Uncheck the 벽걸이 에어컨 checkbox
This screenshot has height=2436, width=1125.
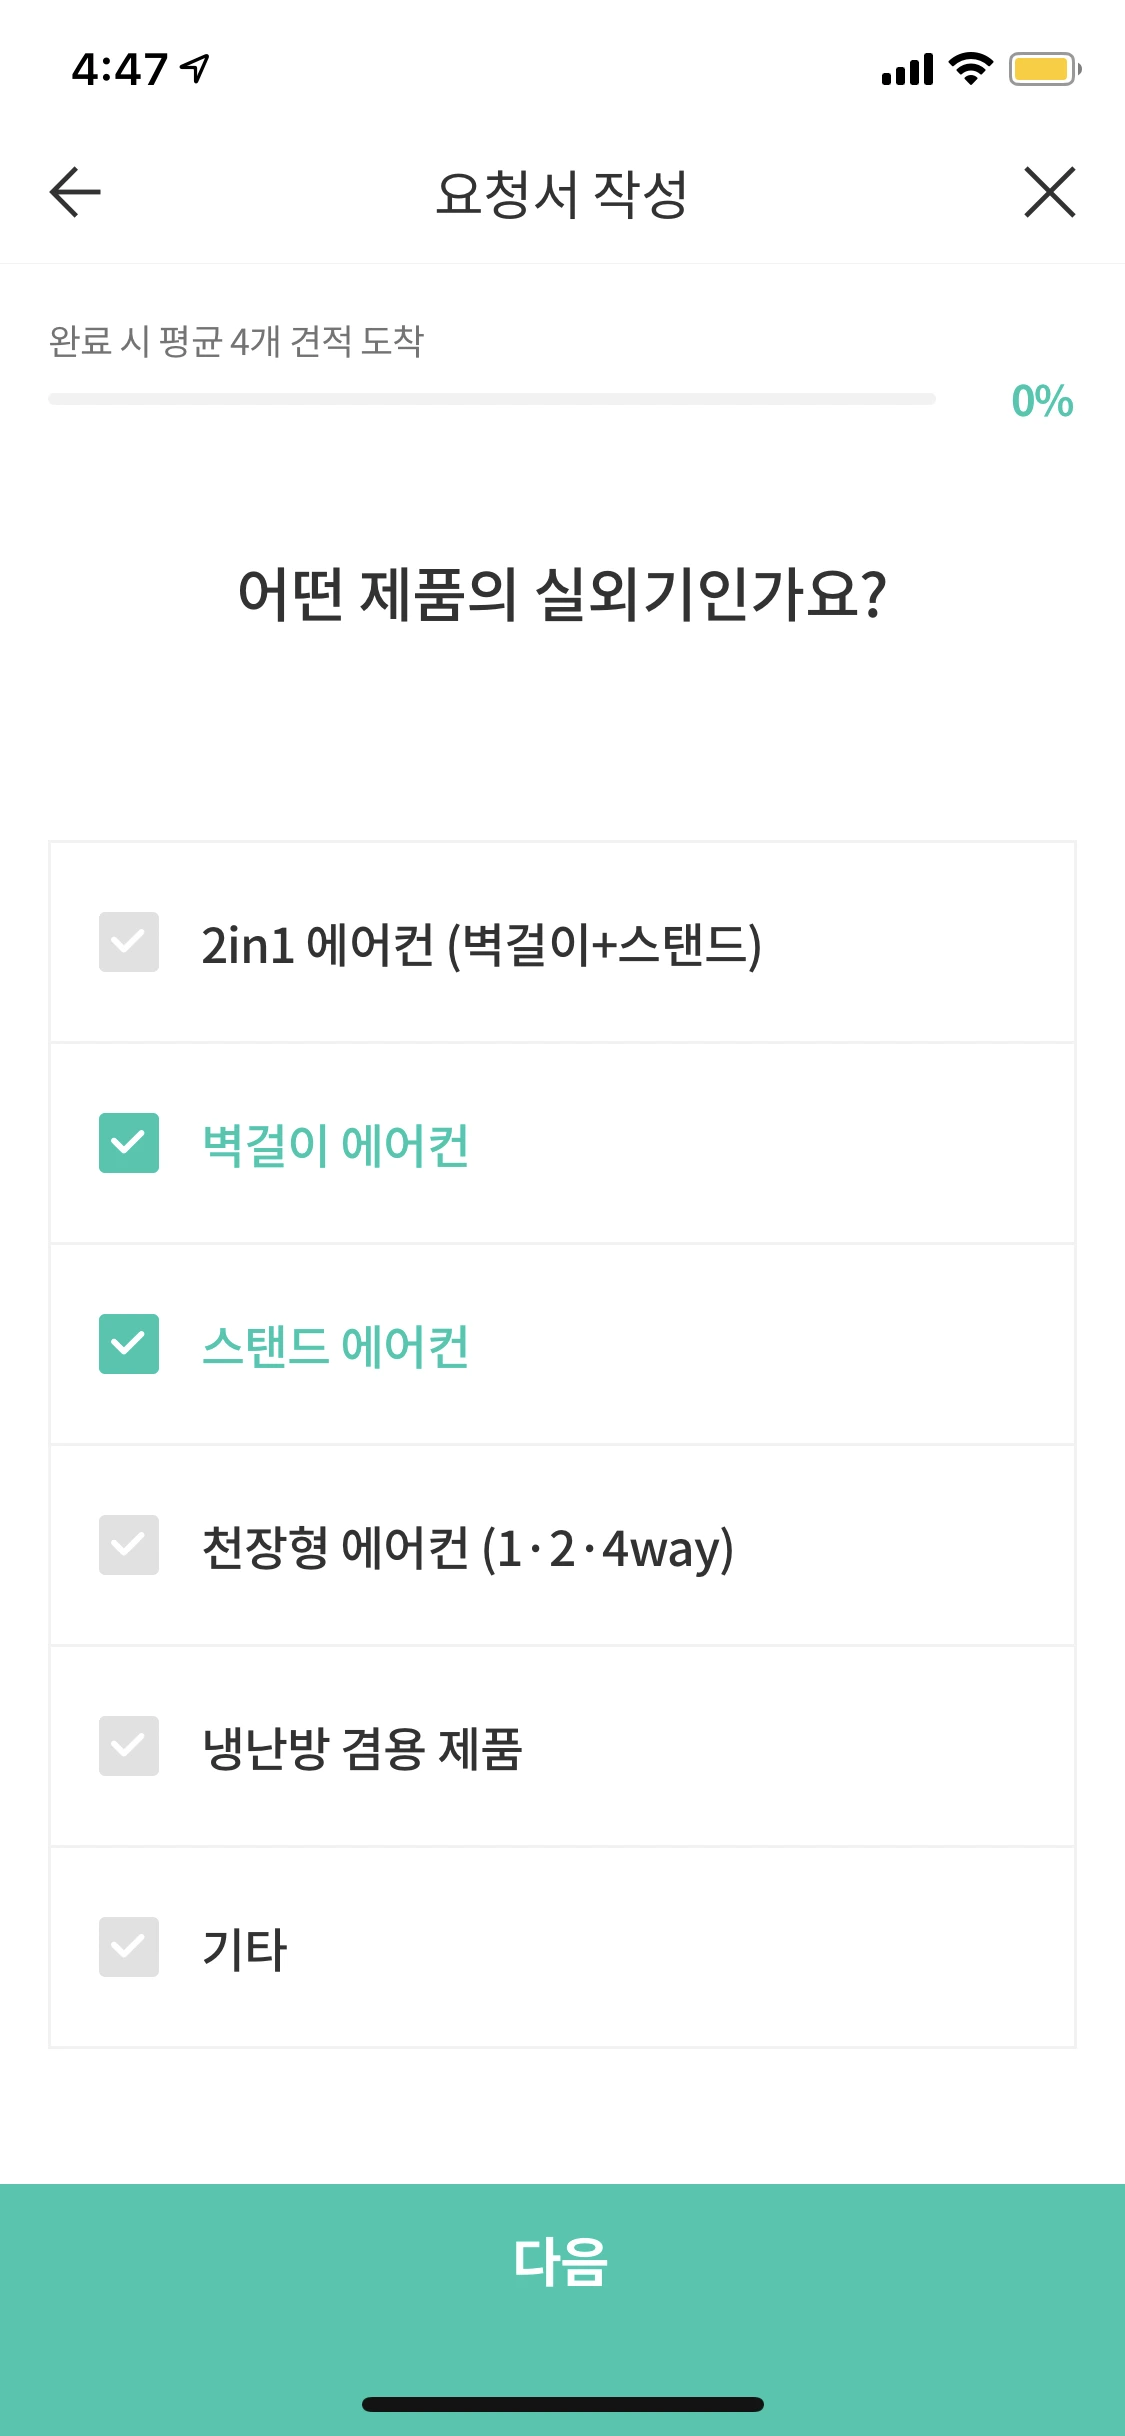[129, 1143]
